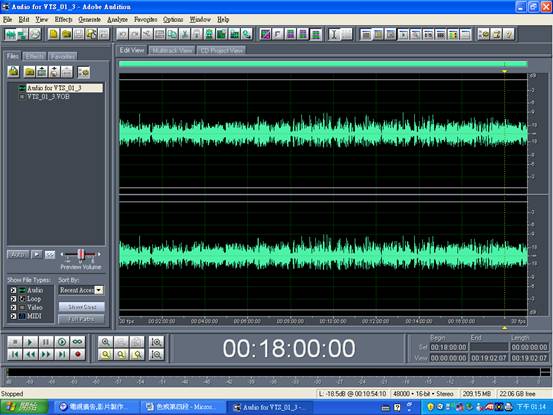Open the Sort By Recent Access dropdown

(x=99, y=290)
